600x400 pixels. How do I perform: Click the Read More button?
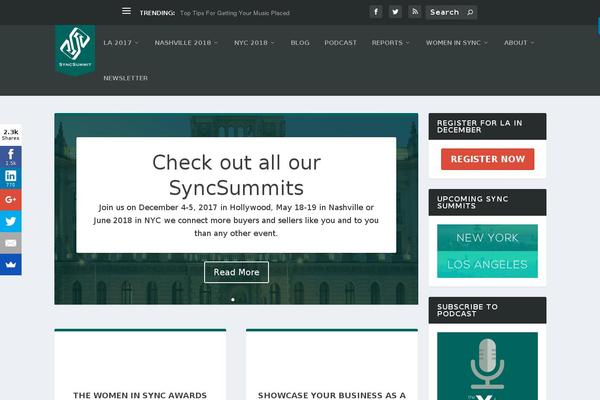(236, 272)
